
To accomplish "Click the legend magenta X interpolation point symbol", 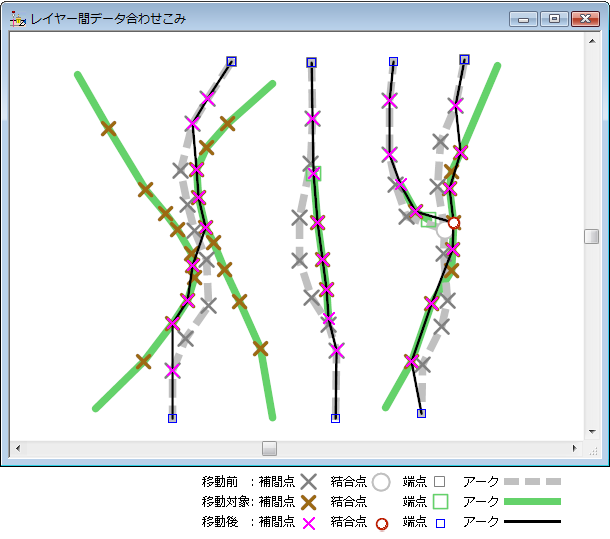I will (309, 523).
